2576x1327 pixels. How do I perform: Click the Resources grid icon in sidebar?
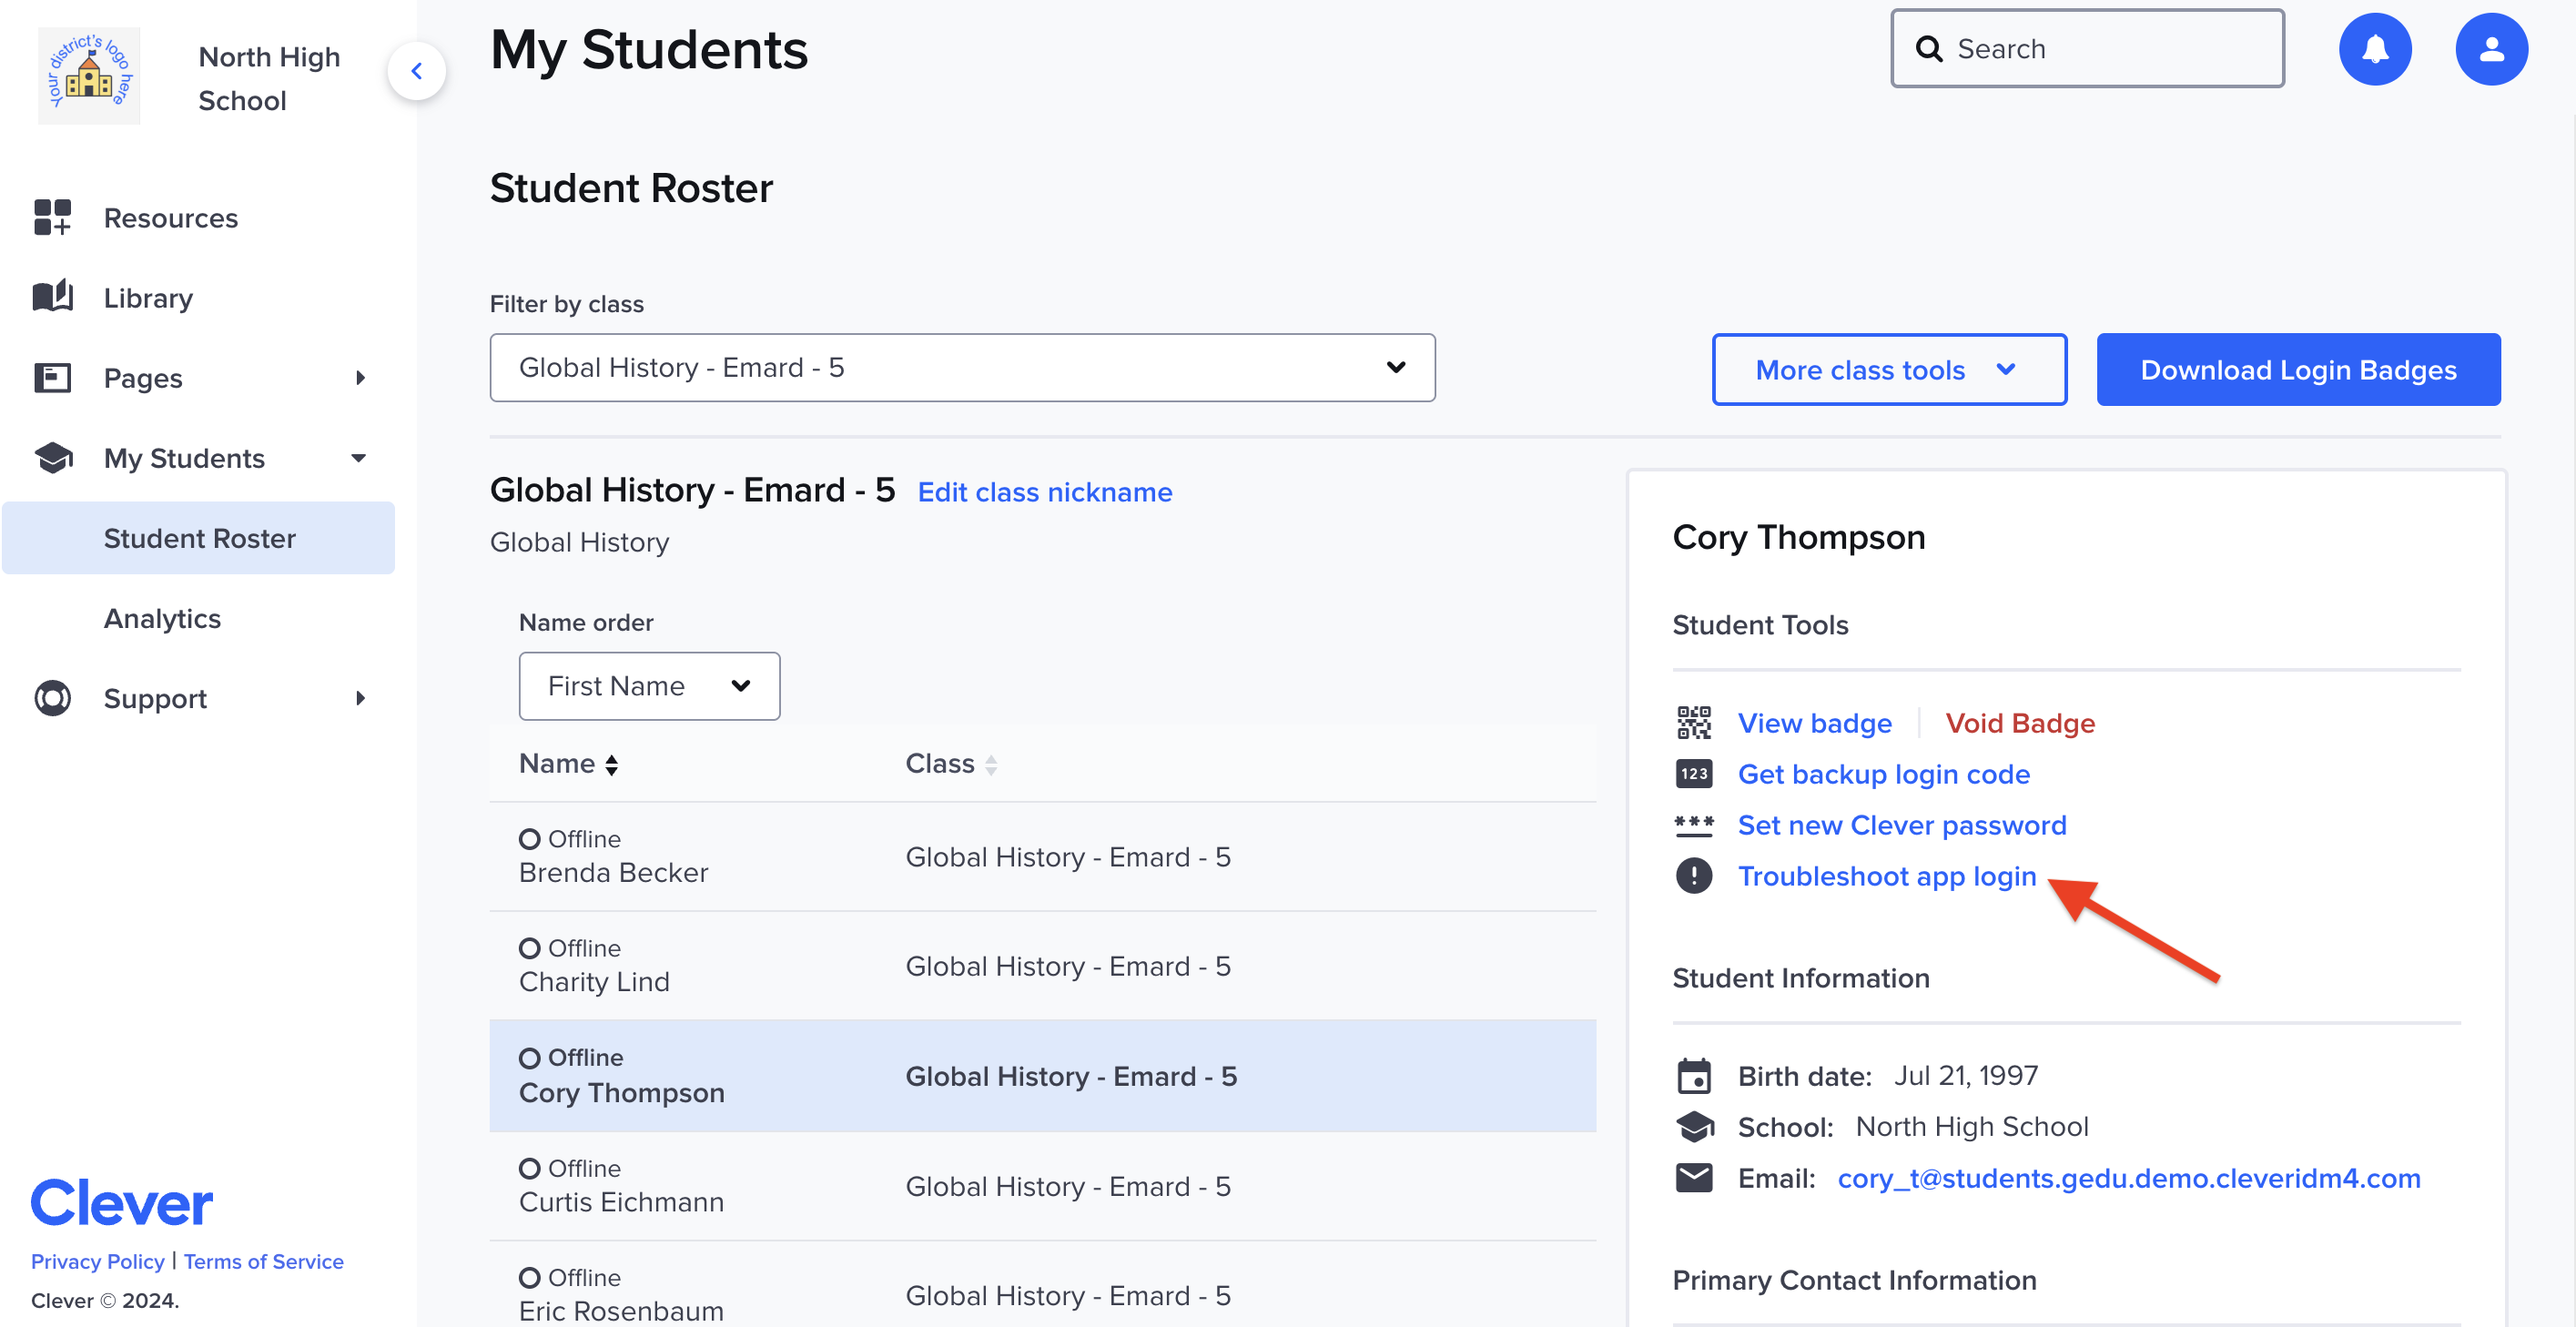click(52, 217)
